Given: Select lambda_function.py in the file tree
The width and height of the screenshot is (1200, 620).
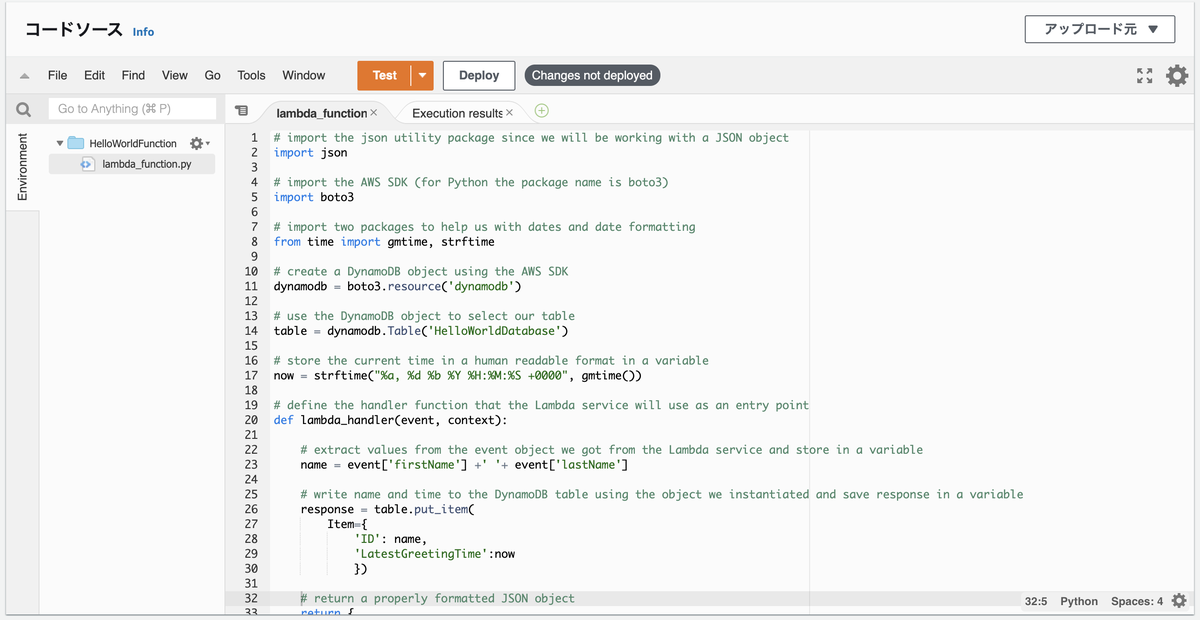Looking at the screenshot, I should pos(147,164).
